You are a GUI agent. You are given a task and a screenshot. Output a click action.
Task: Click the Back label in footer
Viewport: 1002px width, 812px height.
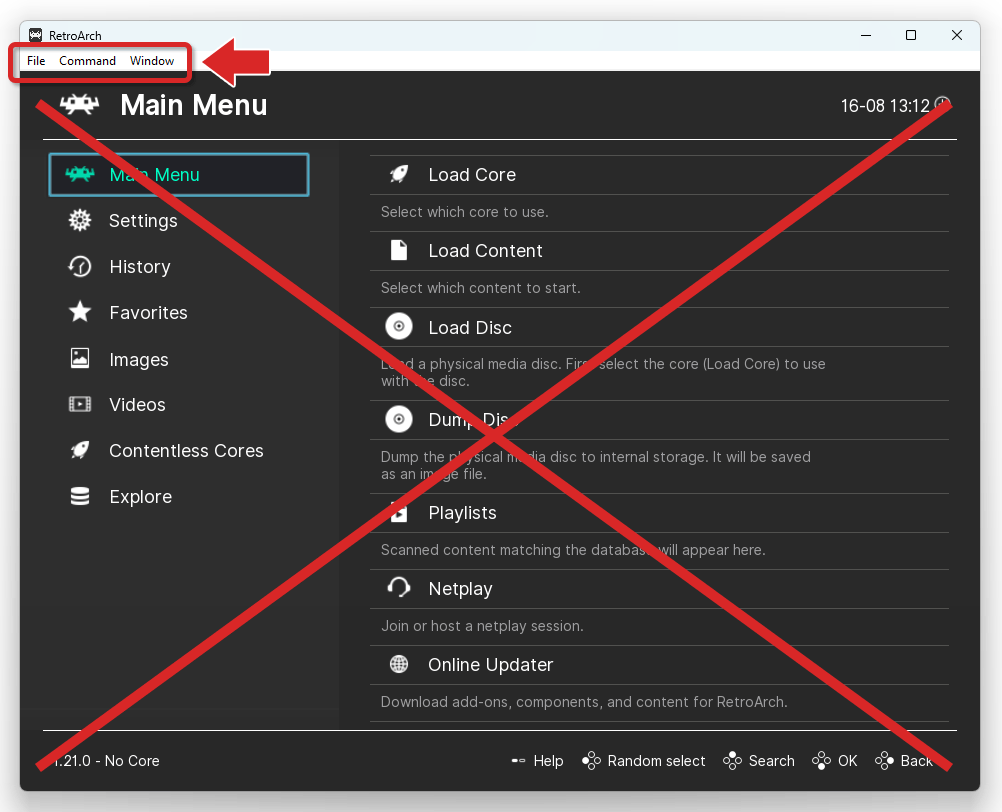(916, 761)
